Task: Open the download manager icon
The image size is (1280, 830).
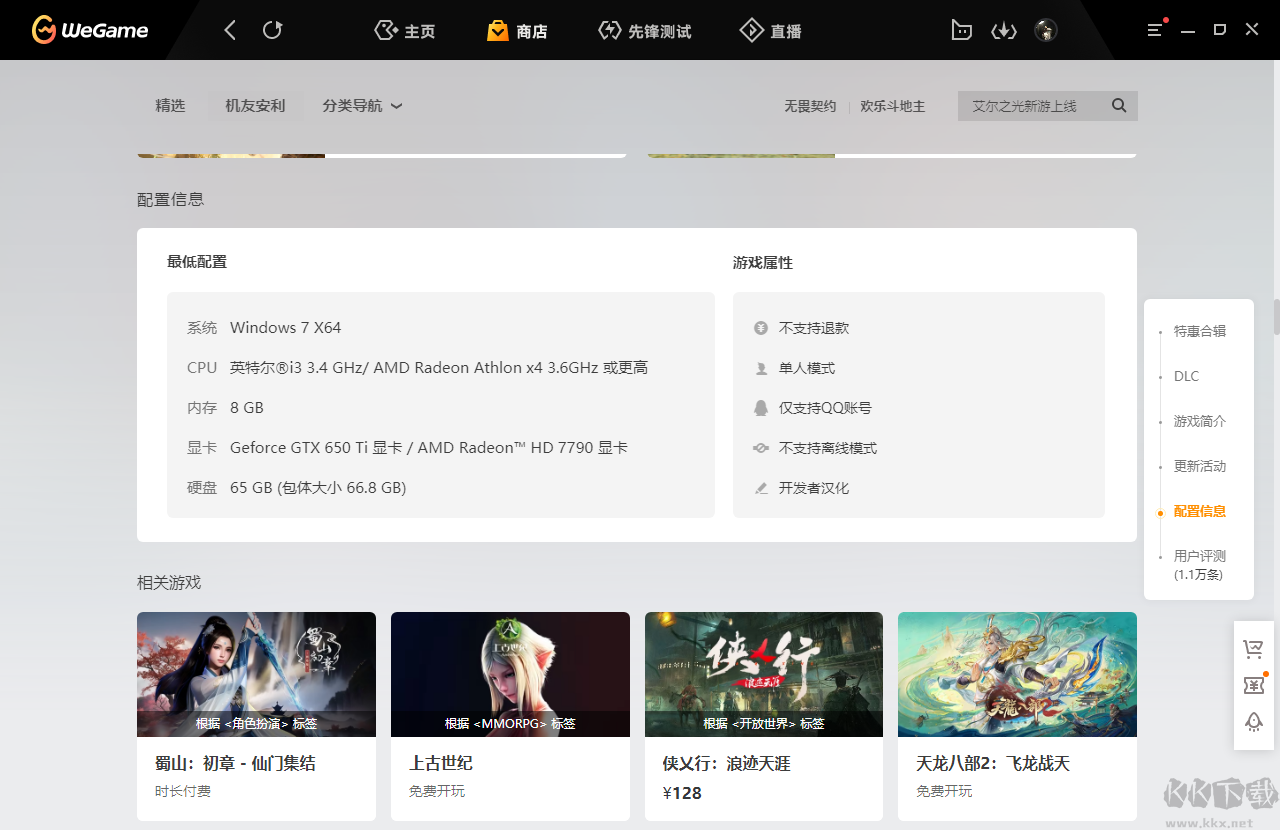Action: point(1003,31)
